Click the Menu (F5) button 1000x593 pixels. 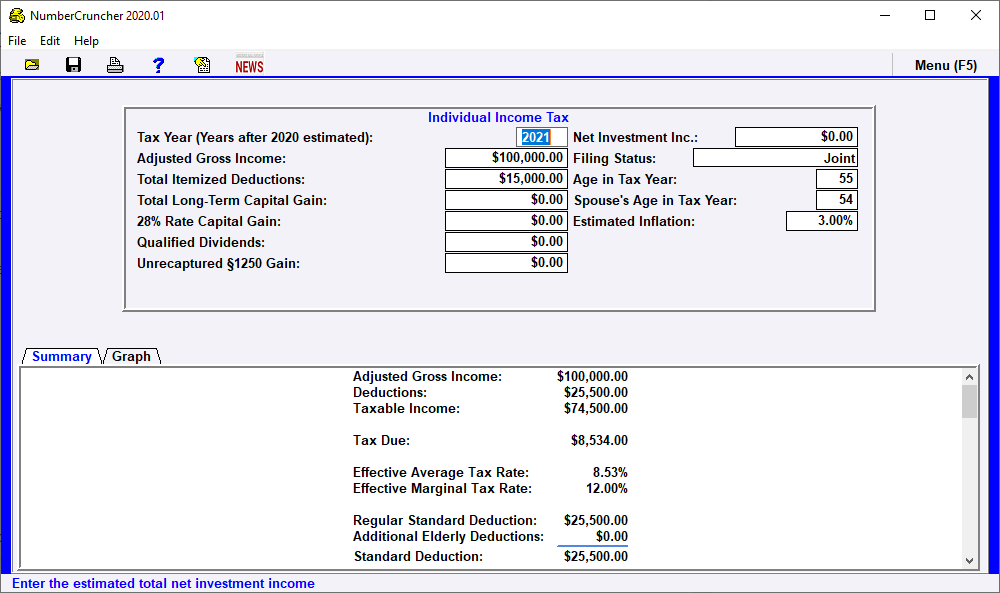[946, 65]
